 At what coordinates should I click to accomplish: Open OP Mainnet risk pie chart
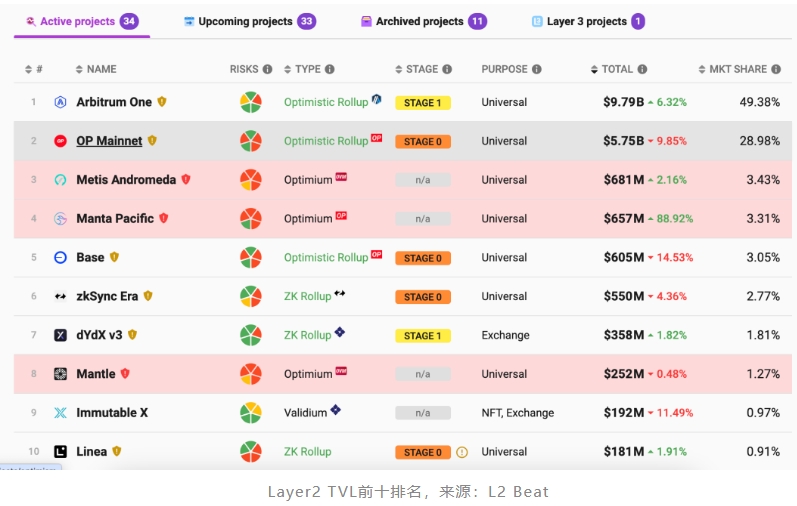pyautogui.click(x=251, y=141)
